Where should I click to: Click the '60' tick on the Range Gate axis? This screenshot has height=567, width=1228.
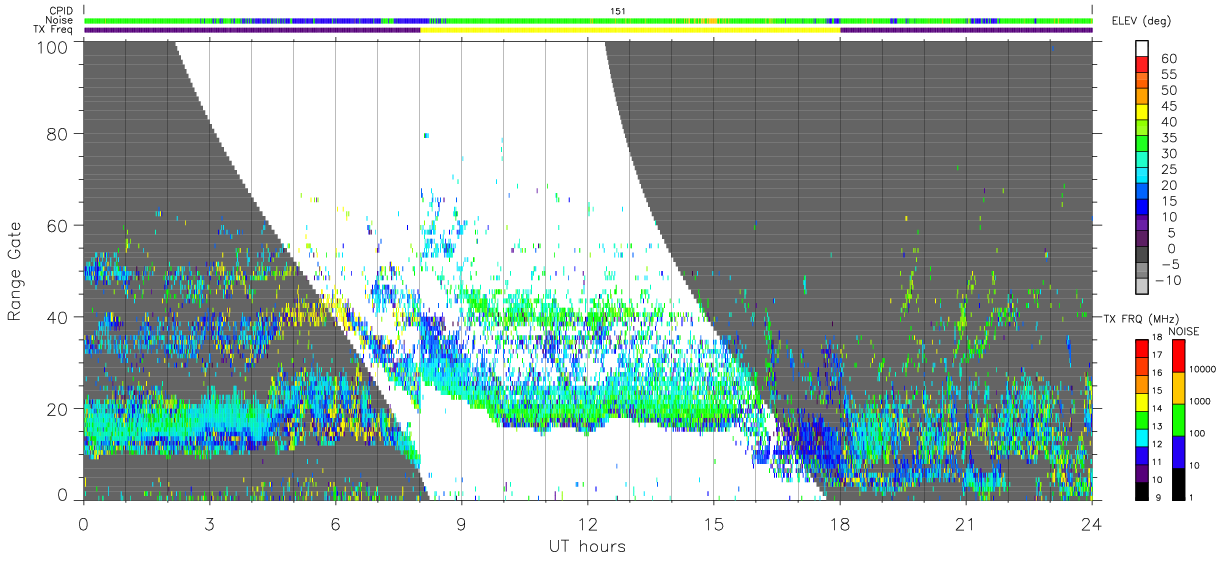tap(56, 225)
